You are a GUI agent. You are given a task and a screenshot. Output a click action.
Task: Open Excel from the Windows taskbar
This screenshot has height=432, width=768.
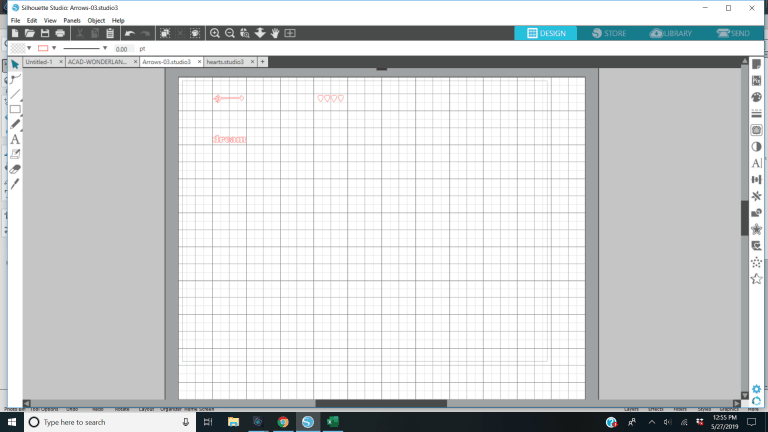click(x=334, y=422)
